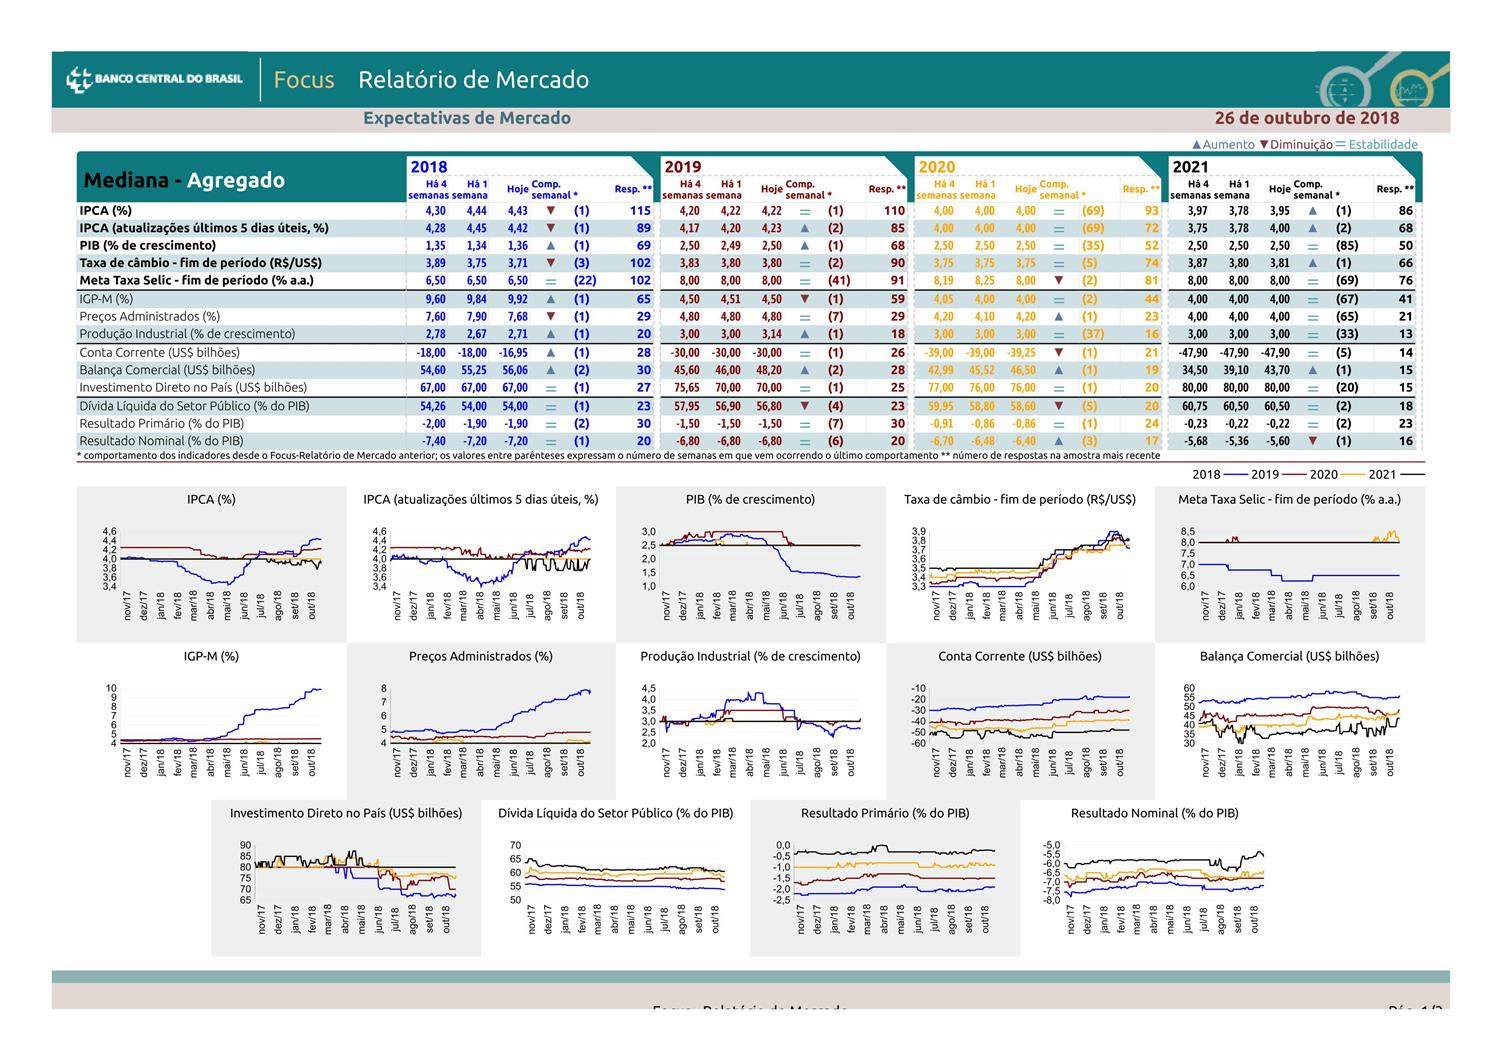Click the 2021 Hoje value 43,70 for Balança Comercial
Image resolution: width=1500 pixels, height=1060 pixels.
pyautogui.click(x=1277, y=370)
